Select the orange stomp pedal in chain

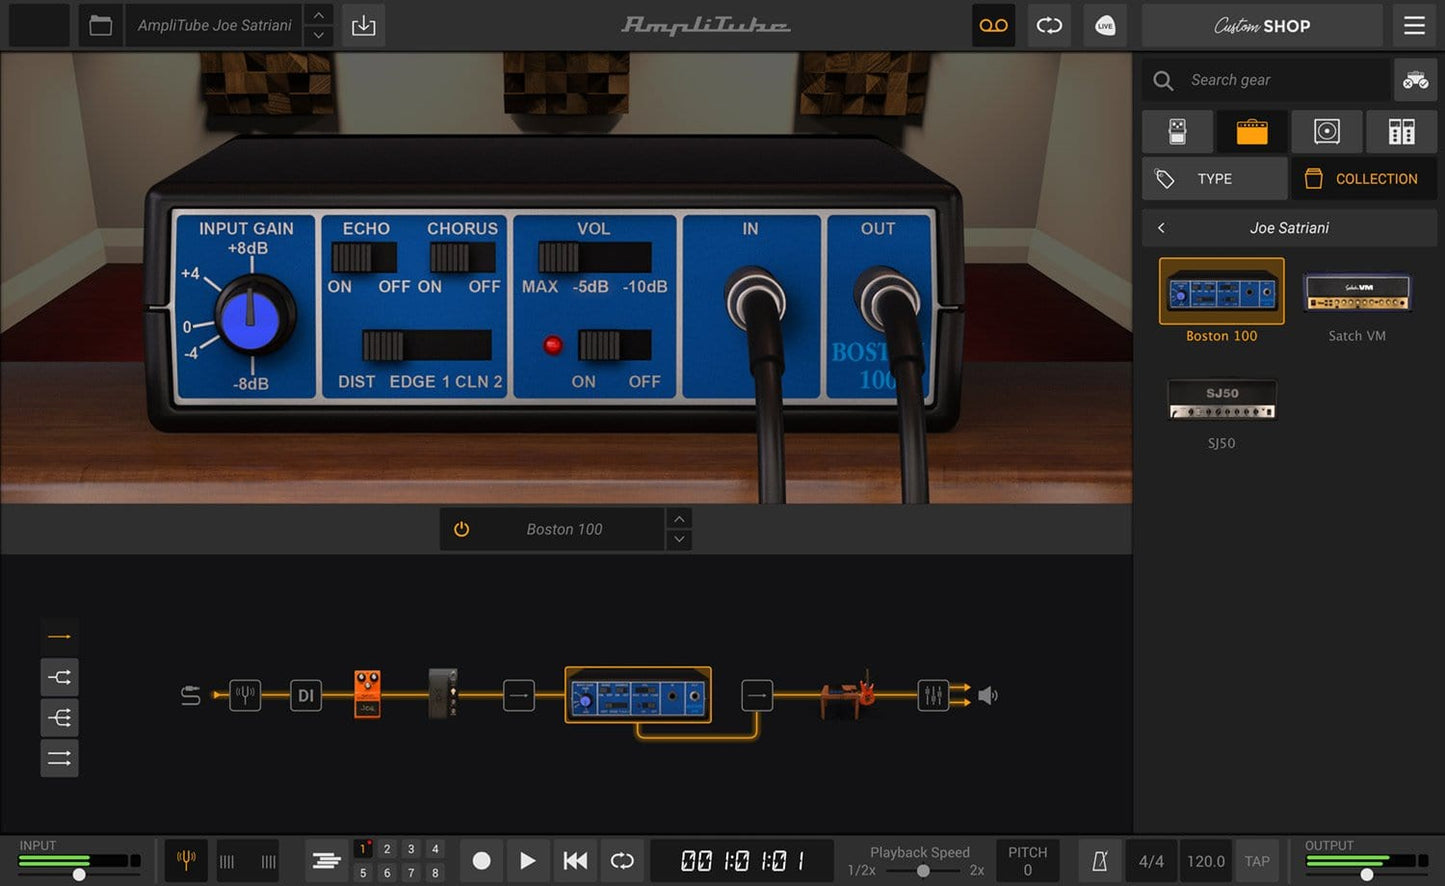tap(367, 694)
